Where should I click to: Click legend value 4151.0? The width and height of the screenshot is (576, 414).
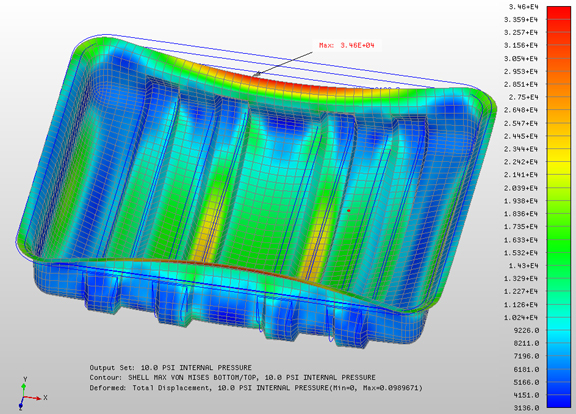pyautogui.click(x=526, y=395)
